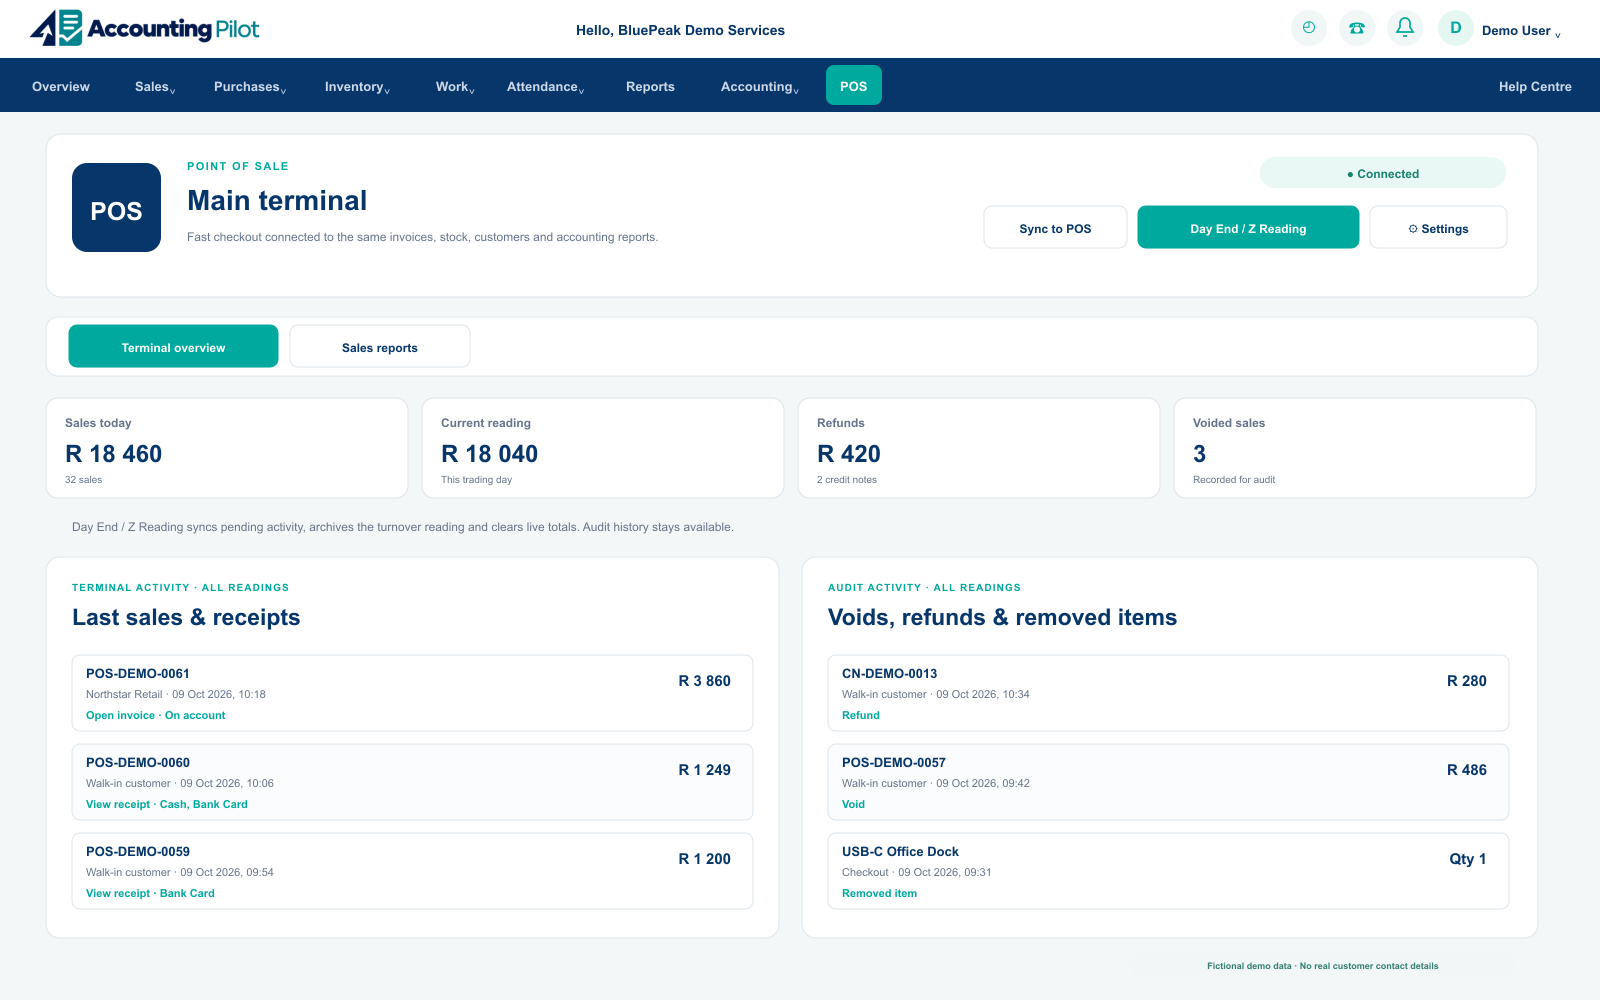1600x1000 pixels.
Task: Expand the Accounting dropdown menu
Action: pos(759,87)
